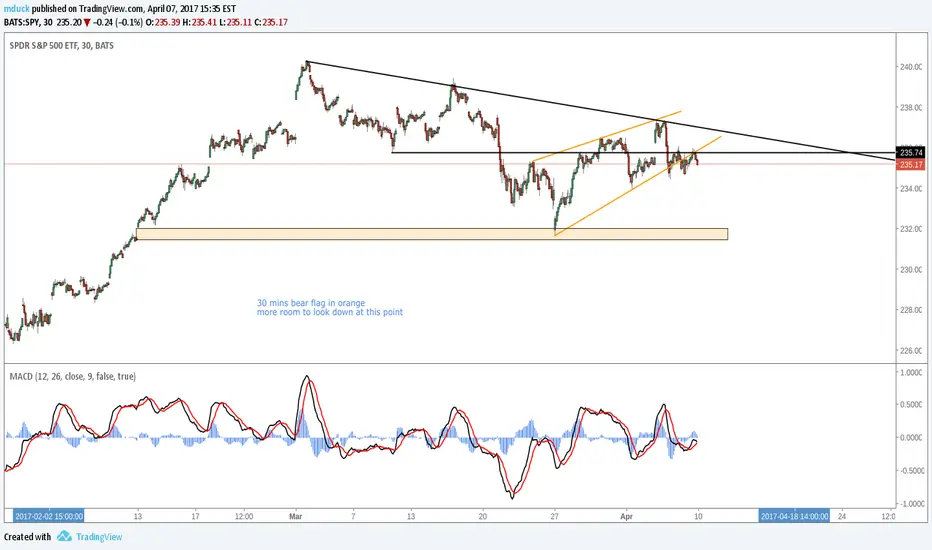Click the BATS:SPY, 30 symbol text

pos(28,23)
